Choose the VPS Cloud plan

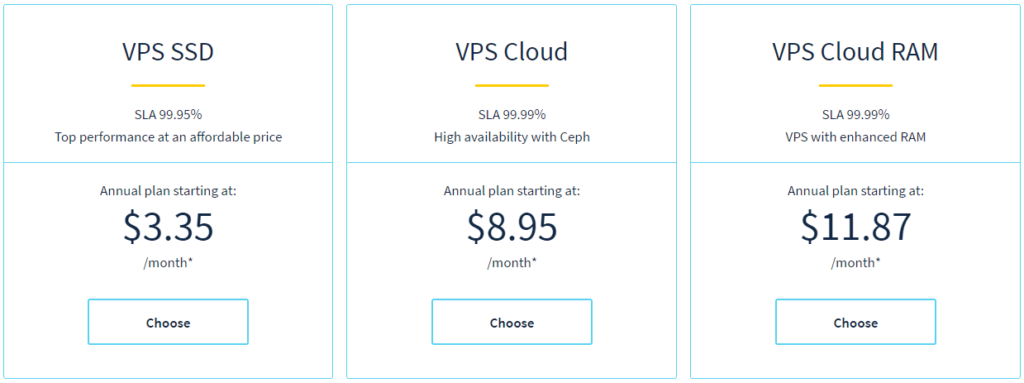(512, 322)
